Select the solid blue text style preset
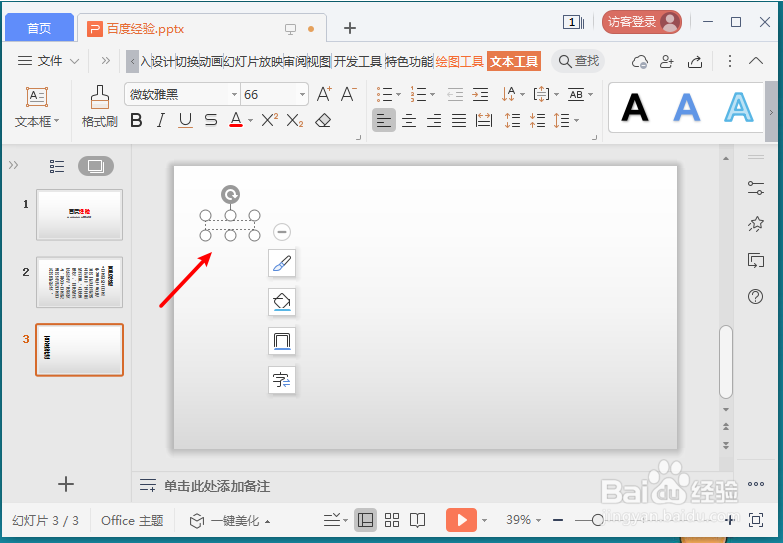This screenshot has height=543, width=783. click(x=687, y=107)
